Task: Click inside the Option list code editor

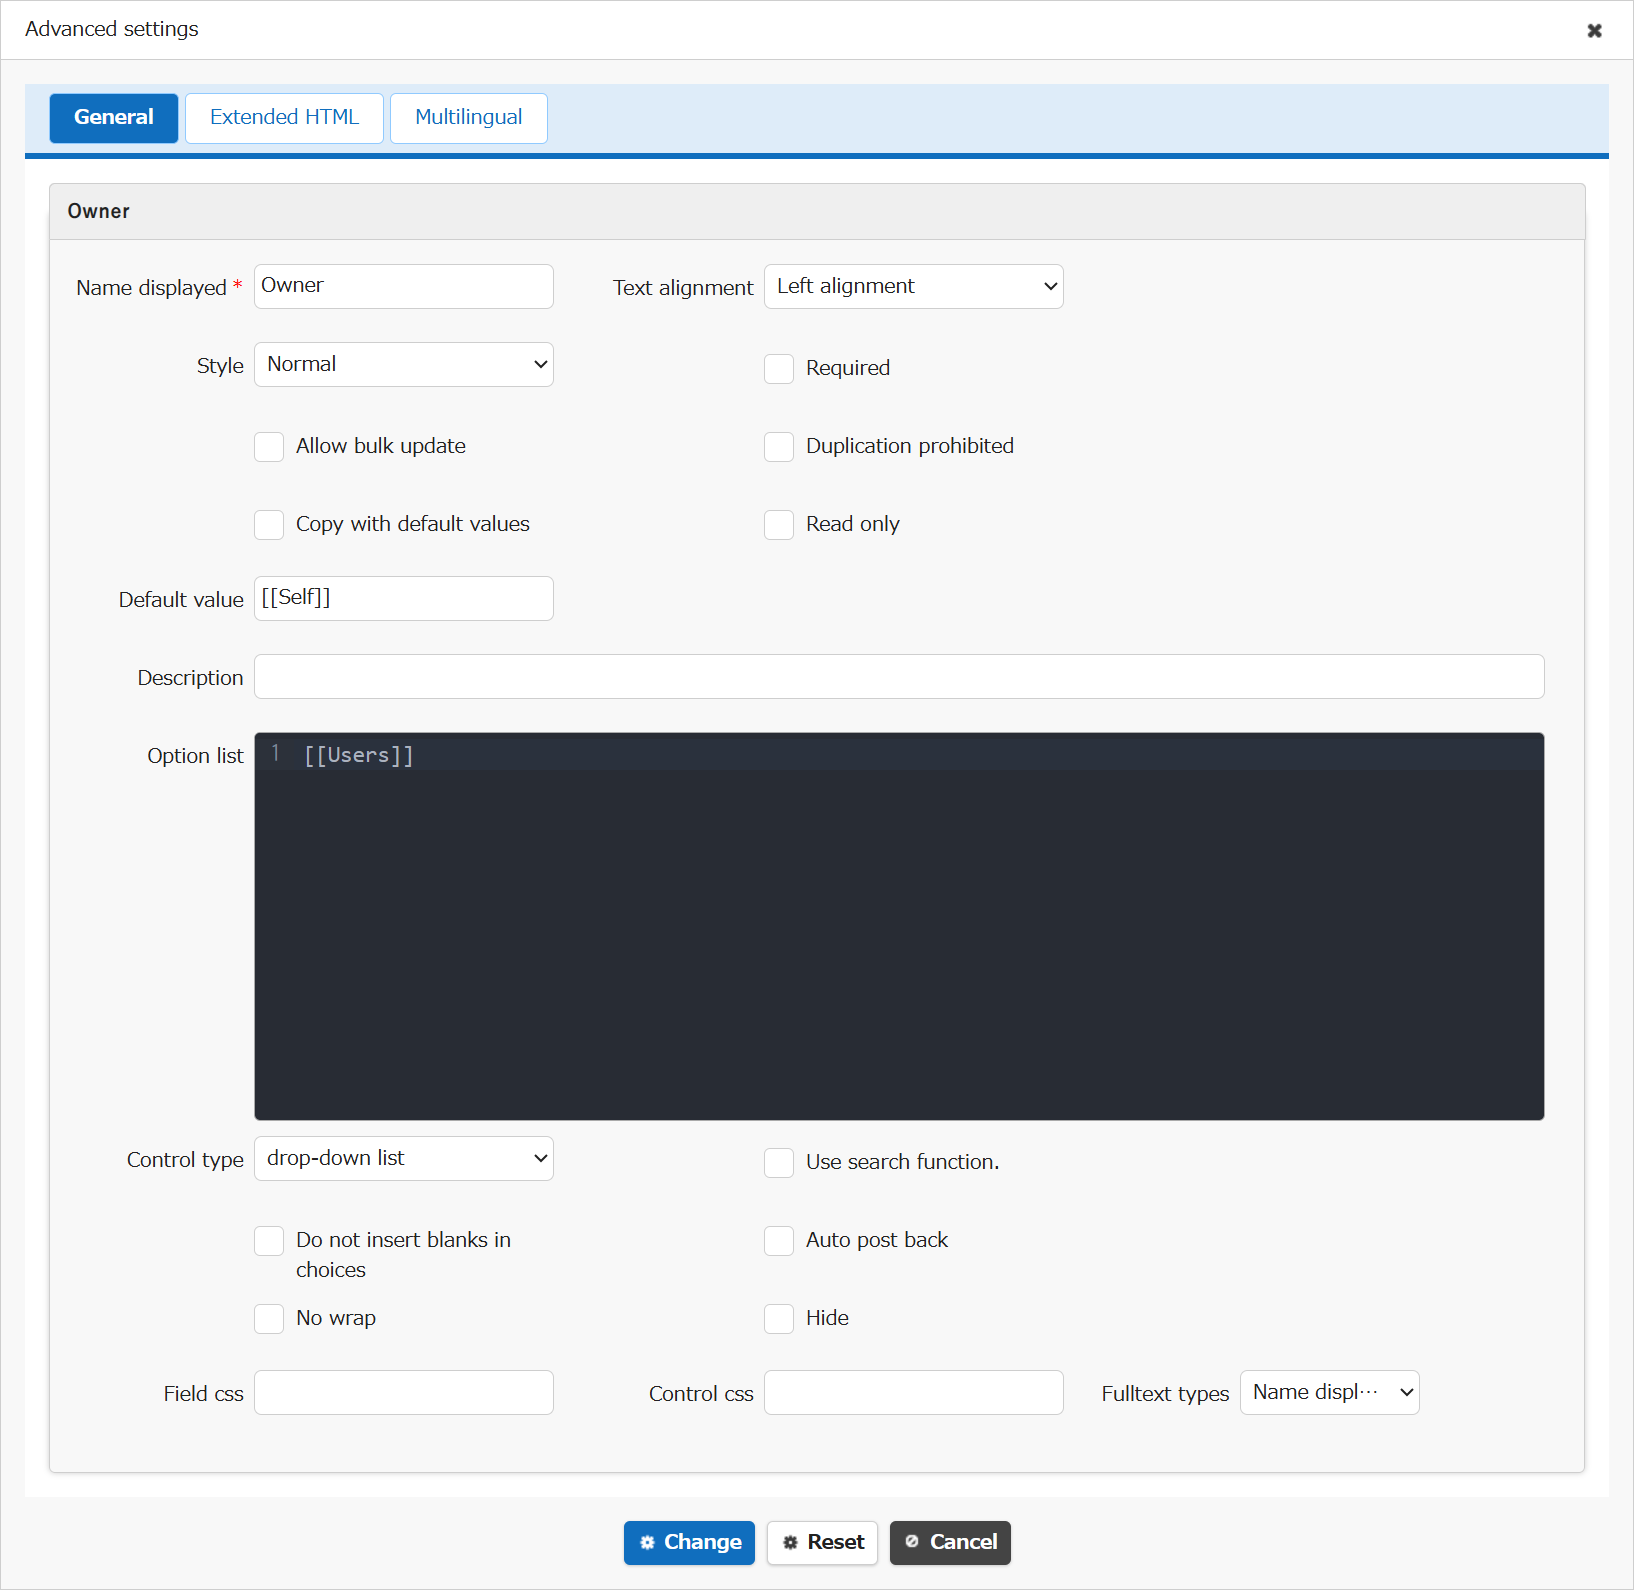Action: coord(899,926)
